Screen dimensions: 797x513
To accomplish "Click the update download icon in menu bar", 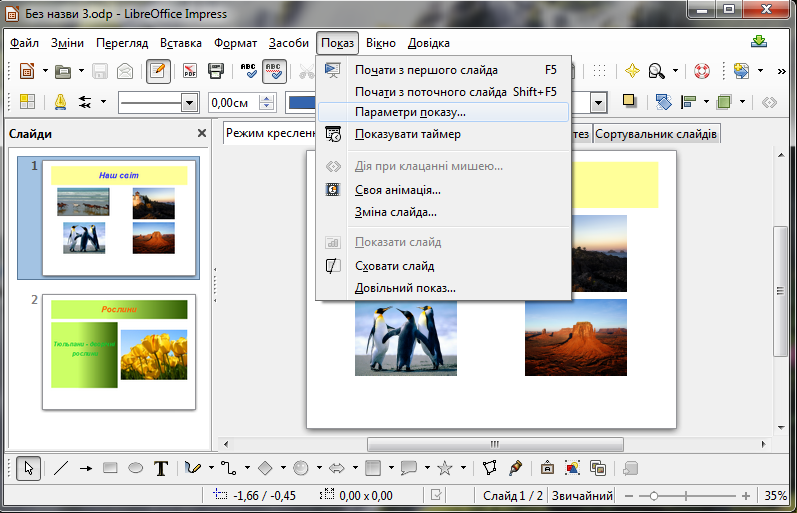I will point(759,42).
